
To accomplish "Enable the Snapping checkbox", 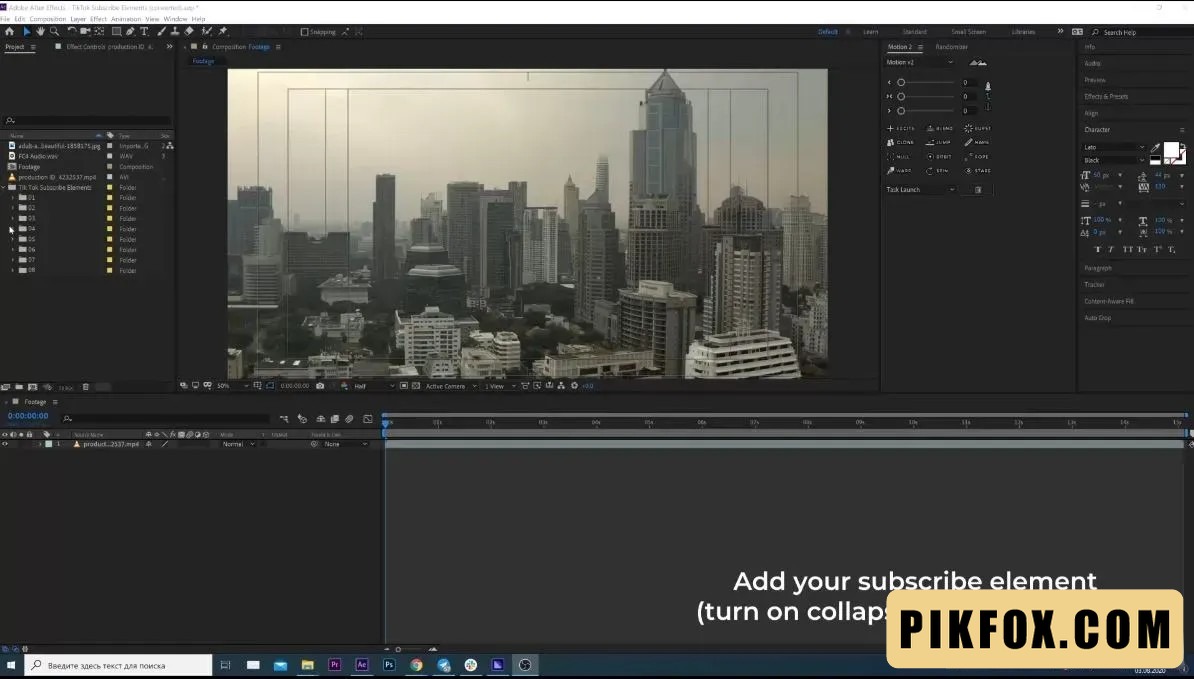I will [x=305, y=32].
